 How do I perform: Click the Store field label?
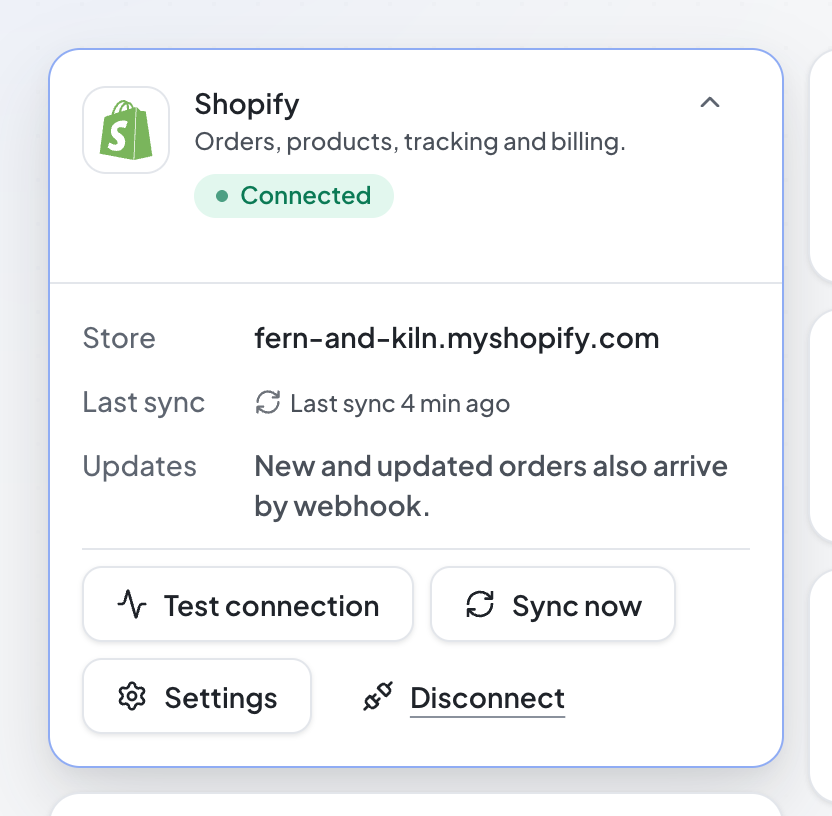119,338
